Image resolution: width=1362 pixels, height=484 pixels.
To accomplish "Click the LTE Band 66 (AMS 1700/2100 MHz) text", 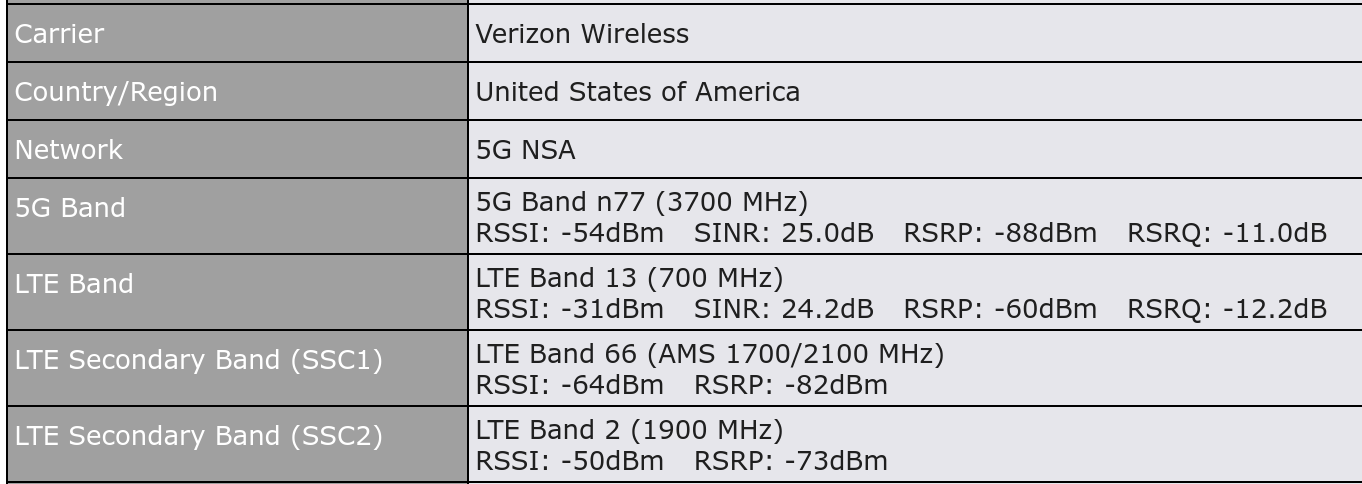I will [x=709, y=353].
